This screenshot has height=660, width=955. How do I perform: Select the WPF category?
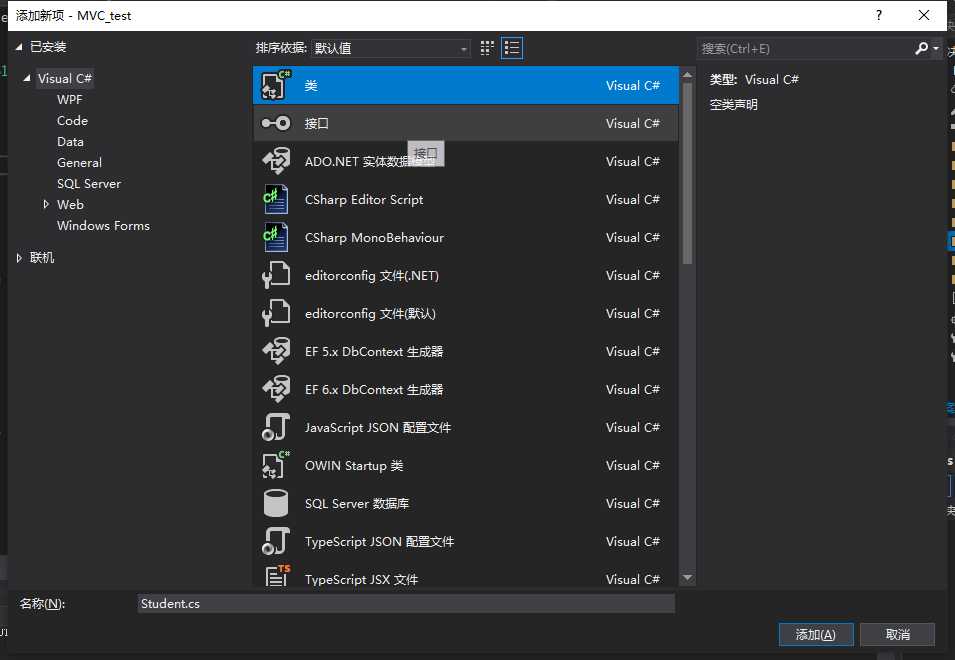click(x=69, y=100)
